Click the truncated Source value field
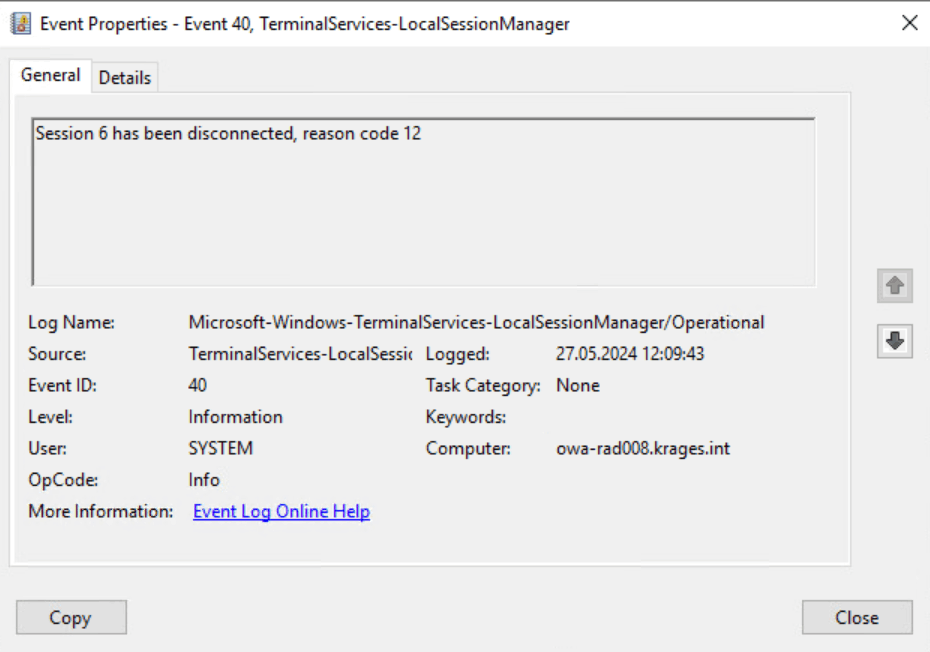The height and width of the screenshot is (652, 930). [300, 354]
